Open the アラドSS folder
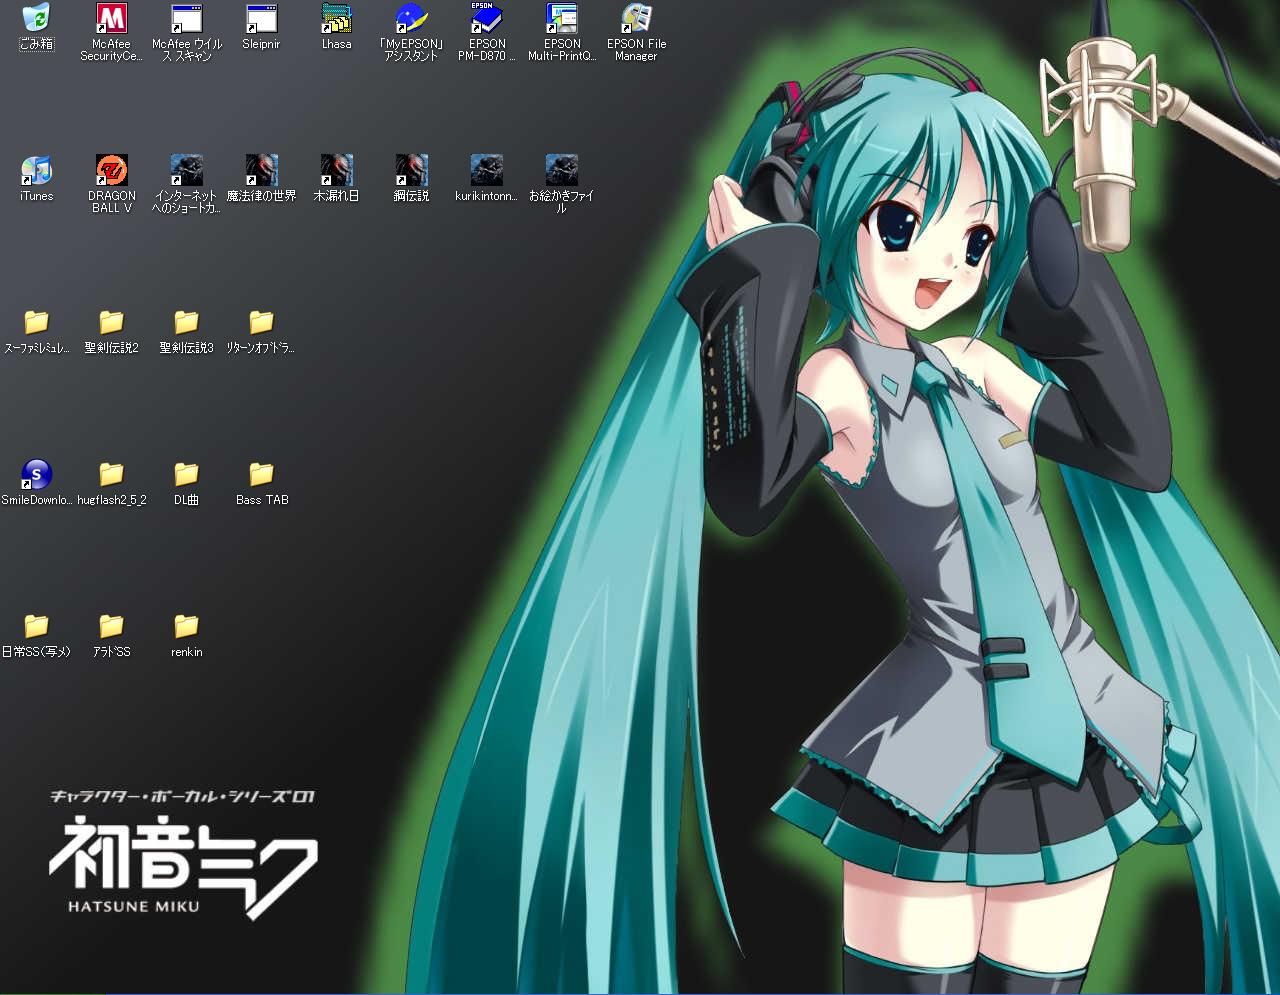The width and height of the screenshot is (1280, 995). pyautogui.click(x=111, y=635)
